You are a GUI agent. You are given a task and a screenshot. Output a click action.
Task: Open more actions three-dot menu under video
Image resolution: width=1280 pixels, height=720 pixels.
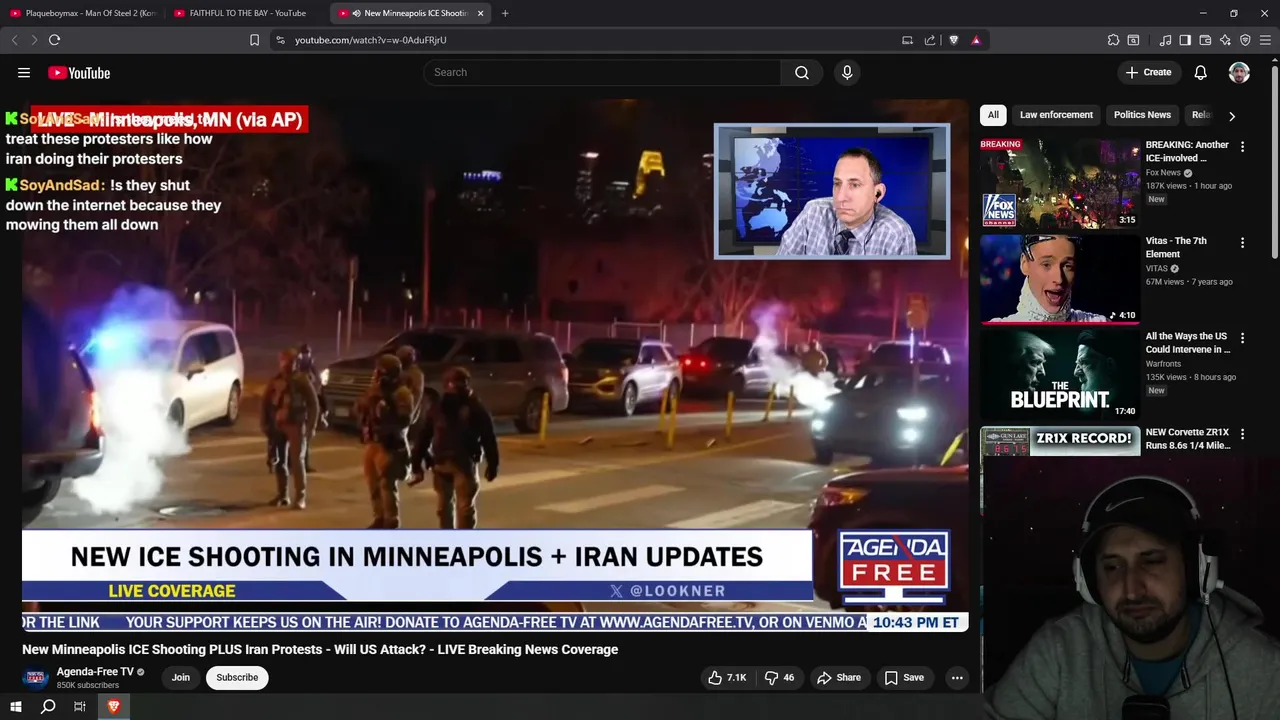(x=957, y=678)
